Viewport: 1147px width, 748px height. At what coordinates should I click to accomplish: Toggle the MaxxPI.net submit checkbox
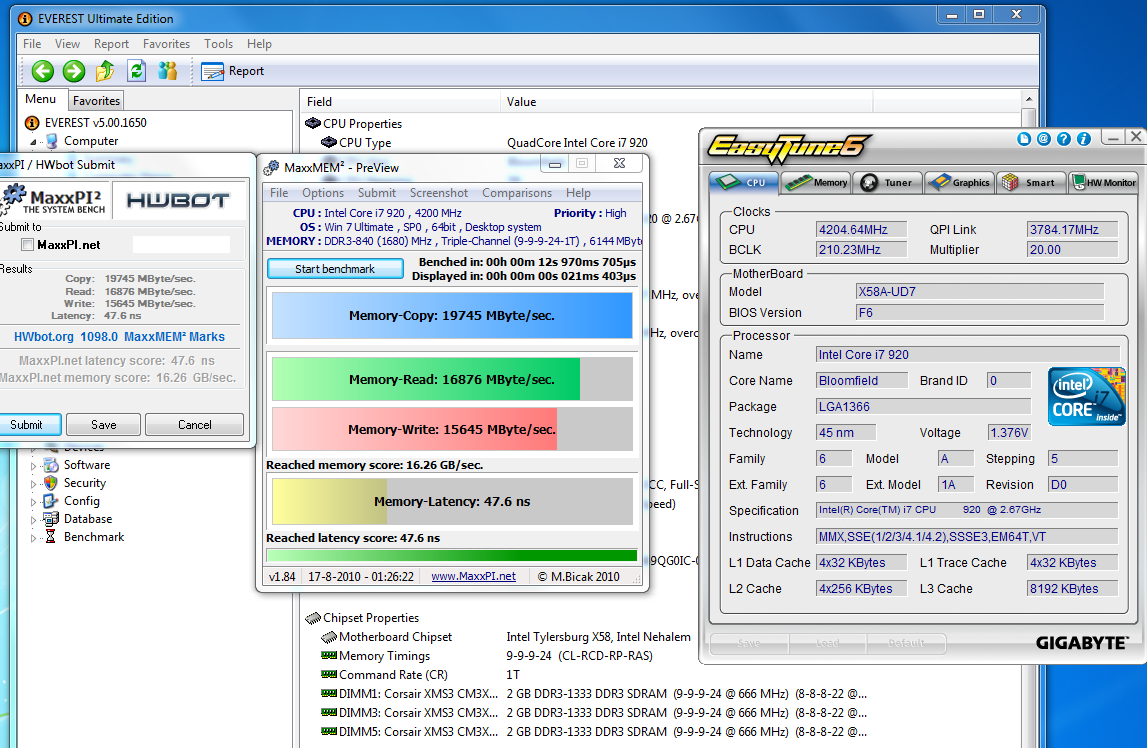click(x=28, y=245)
